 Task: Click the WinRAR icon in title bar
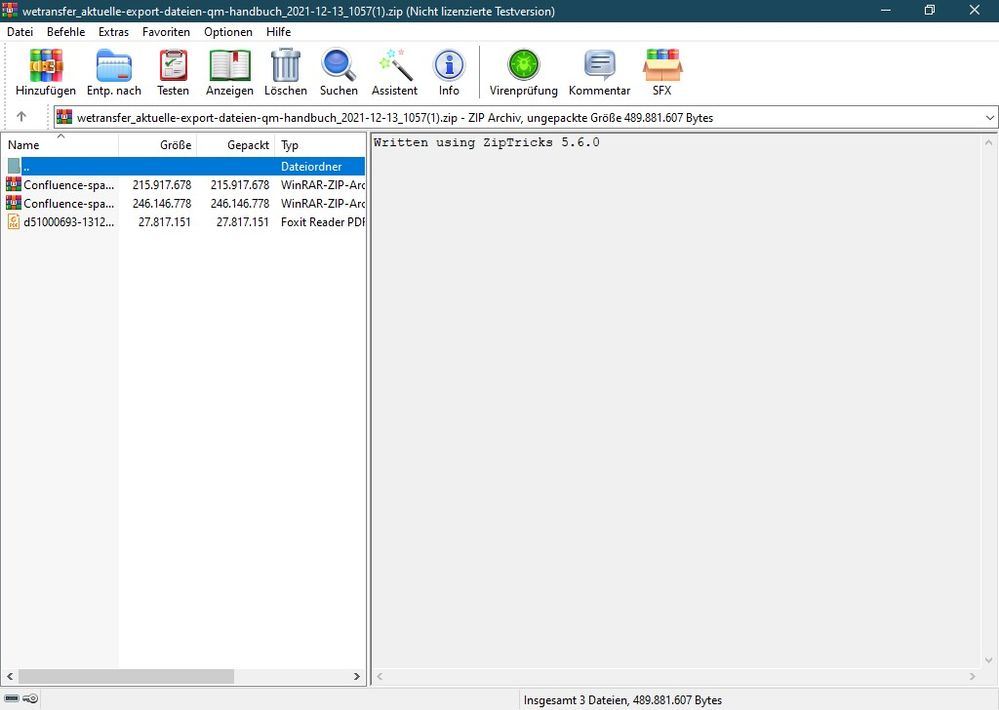[10, 10]
